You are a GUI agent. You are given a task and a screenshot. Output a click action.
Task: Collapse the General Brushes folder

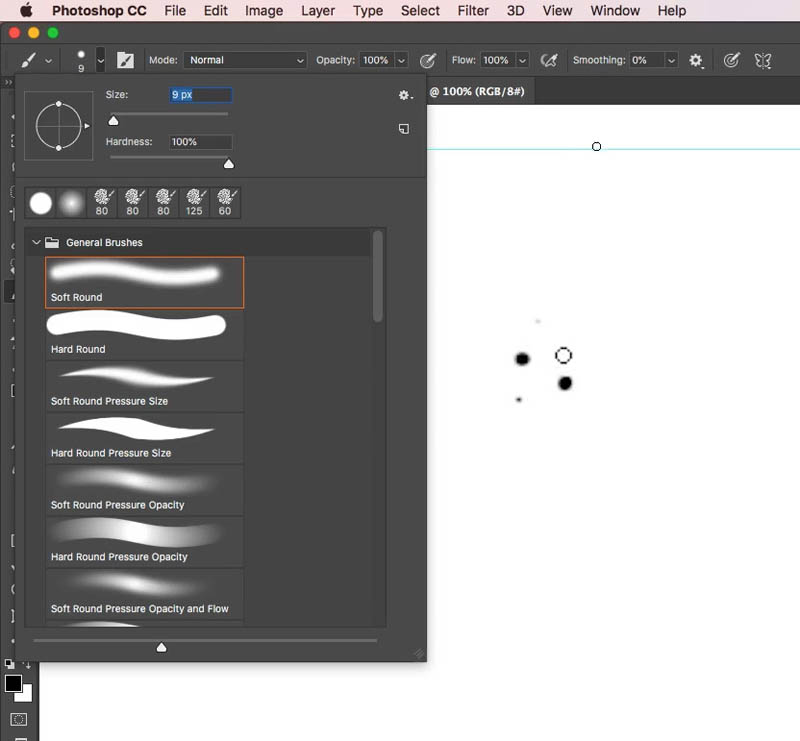coord(36,242)
